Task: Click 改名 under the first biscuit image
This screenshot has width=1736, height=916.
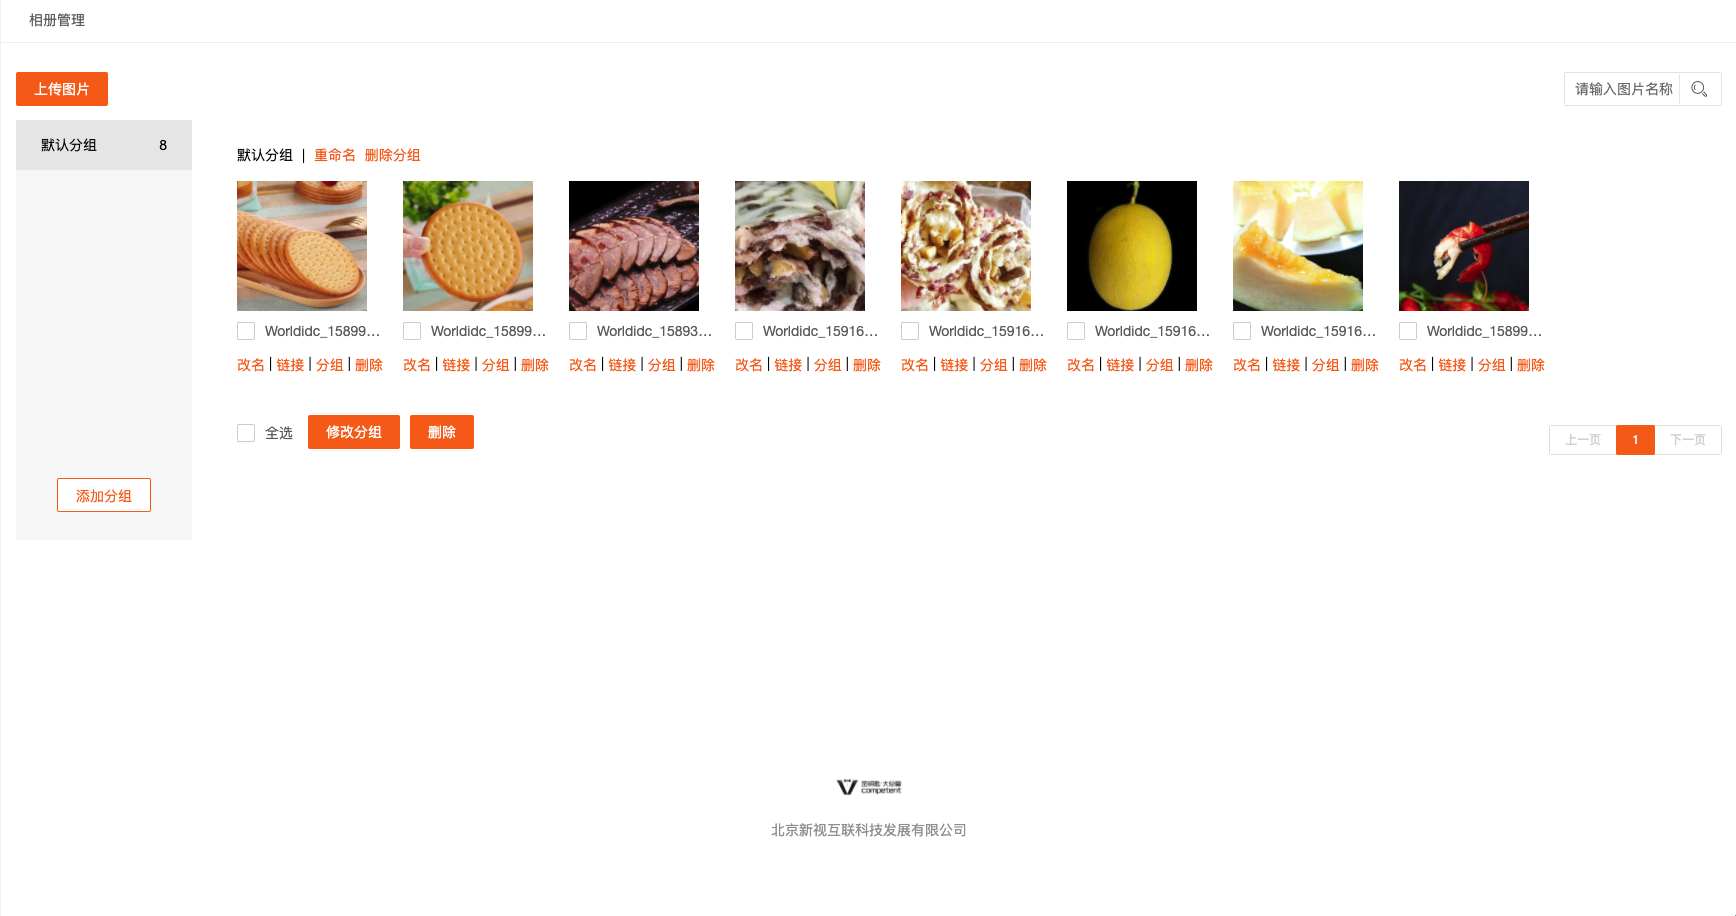Action: coord(251,365)
